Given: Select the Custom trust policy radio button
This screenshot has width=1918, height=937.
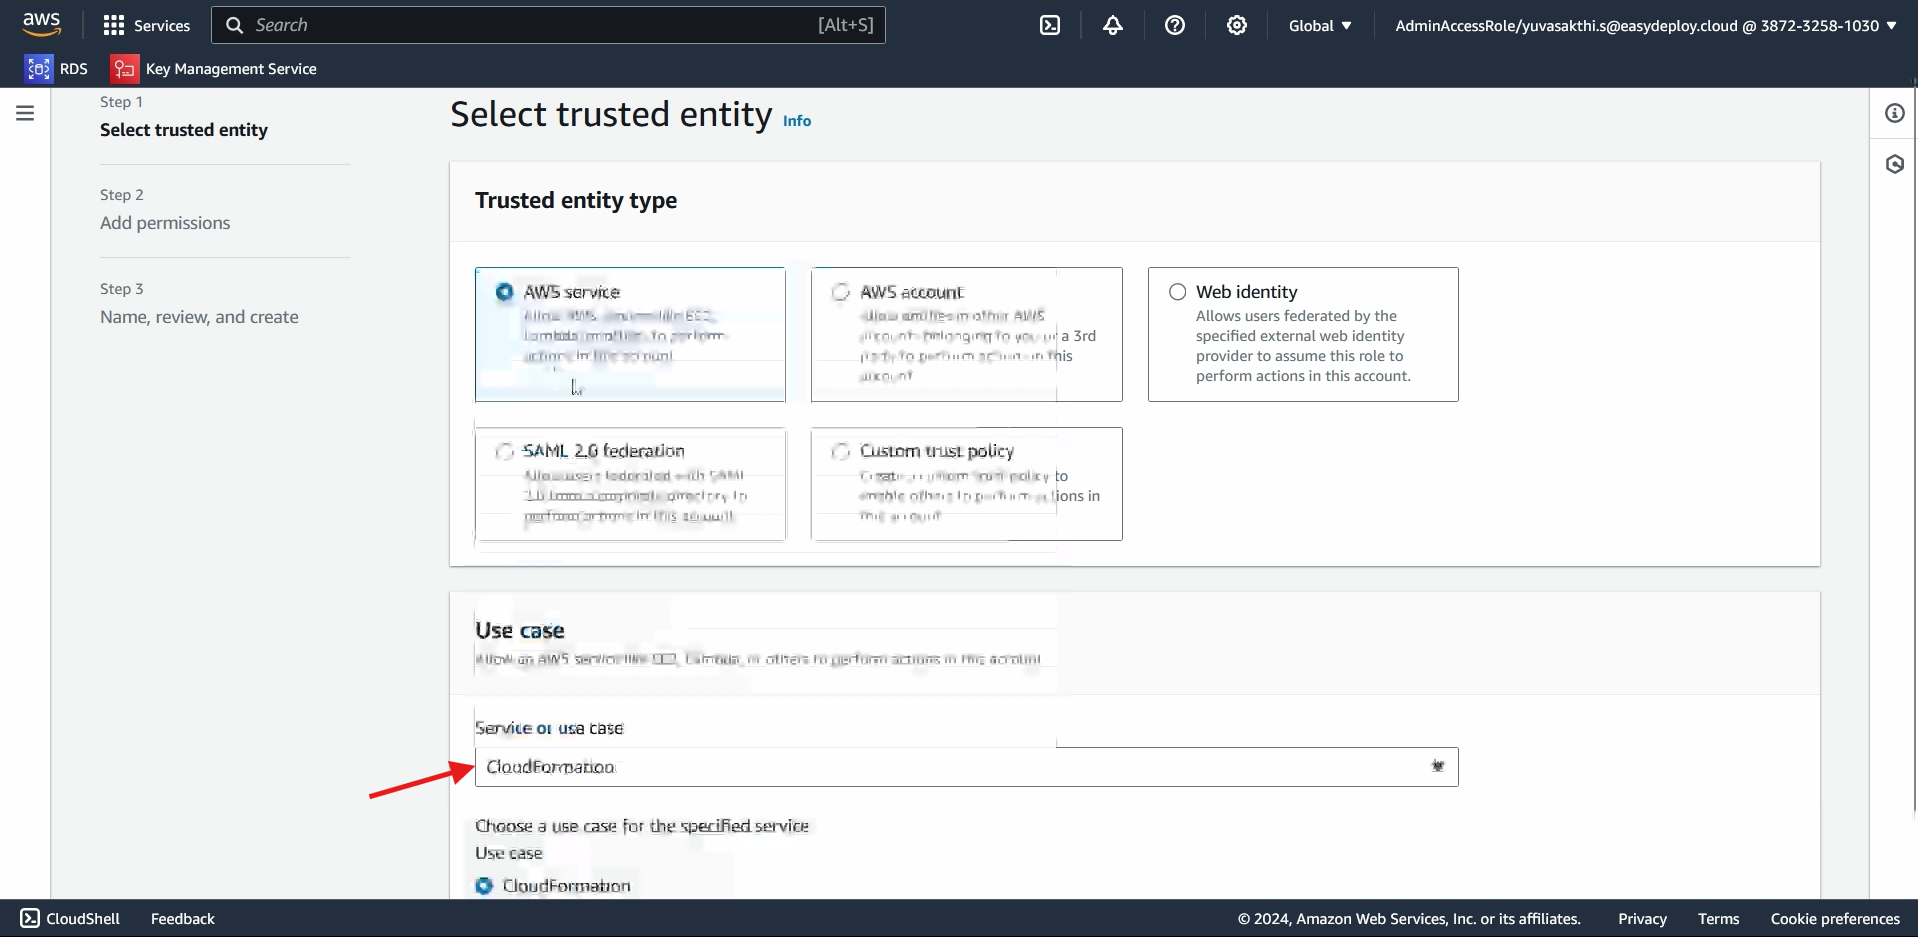Looking at the screenshot, I should (841, 452).
